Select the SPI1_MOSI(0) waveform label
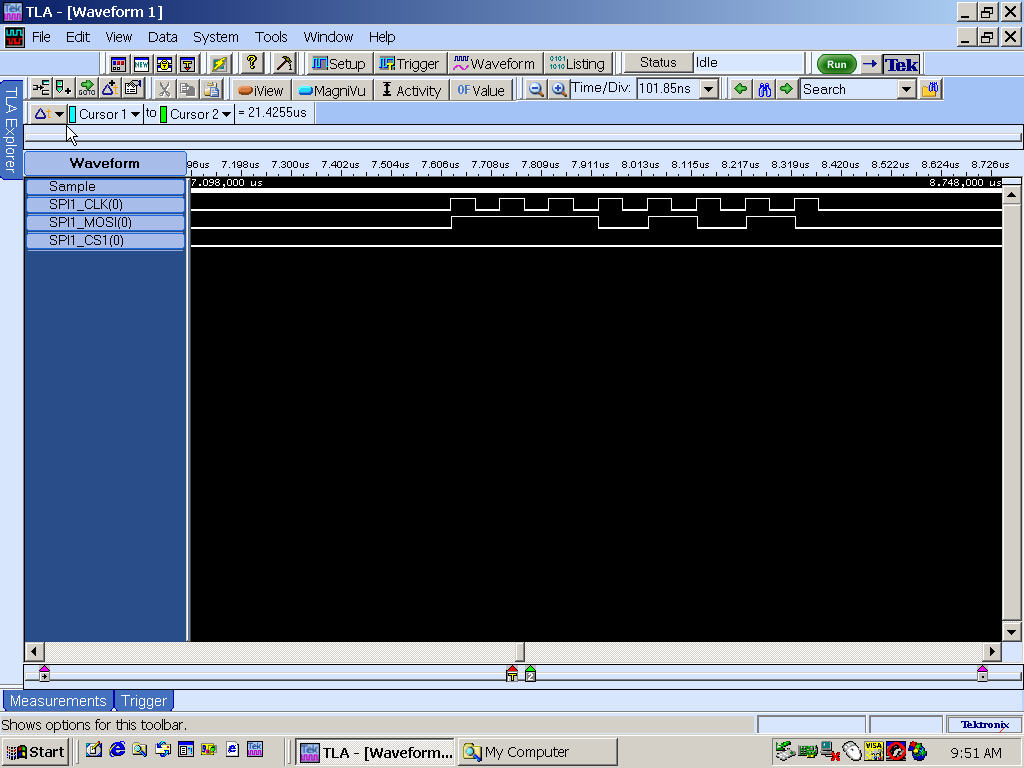This screenshot has height=768, width=1024. pos(105,223)
